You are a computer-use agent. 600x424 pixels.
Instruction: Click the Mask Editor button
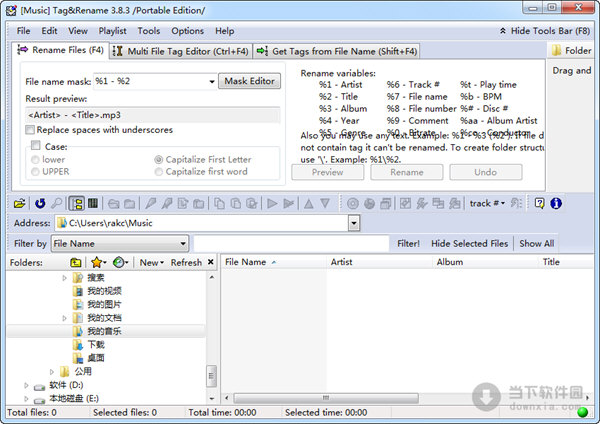pyautogui.click(x=249, y=81)
